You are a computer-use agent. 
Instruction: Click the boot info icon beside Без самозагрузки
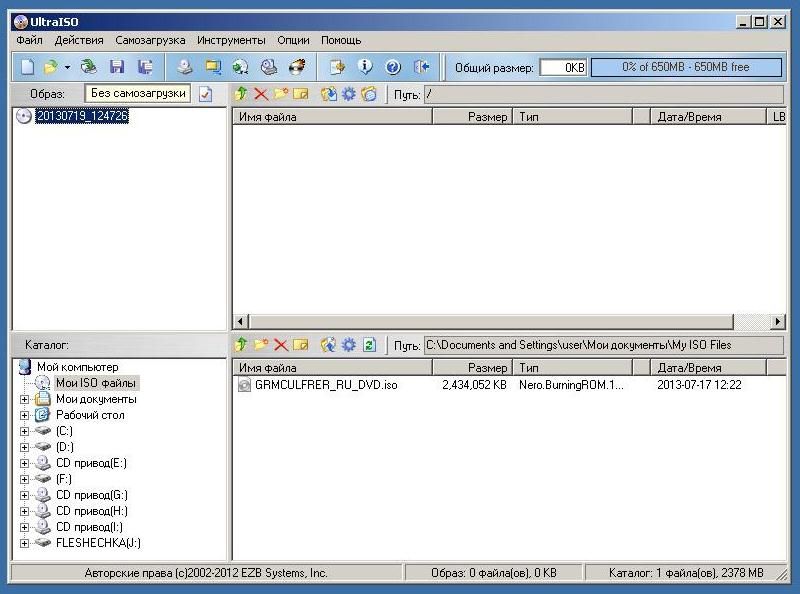[205, 94]
